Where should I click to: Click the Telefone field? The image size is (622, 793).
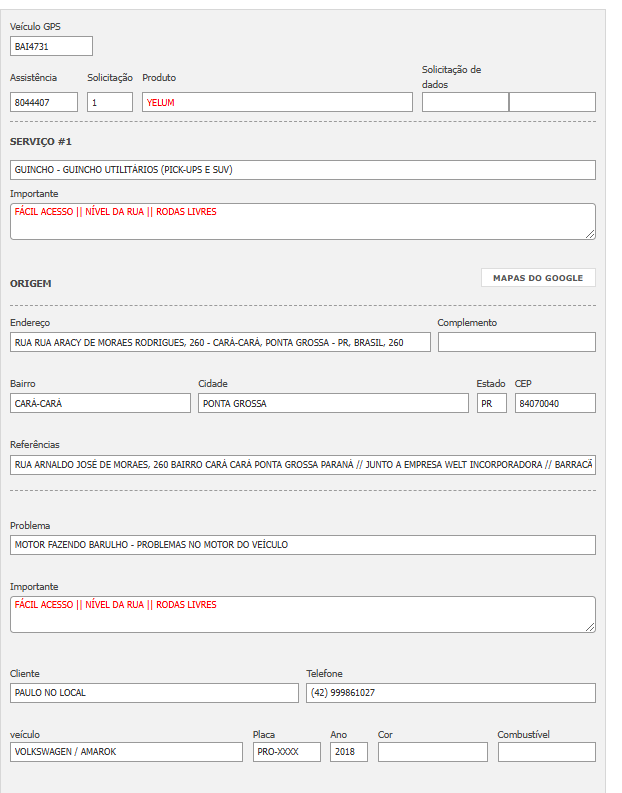450,693
